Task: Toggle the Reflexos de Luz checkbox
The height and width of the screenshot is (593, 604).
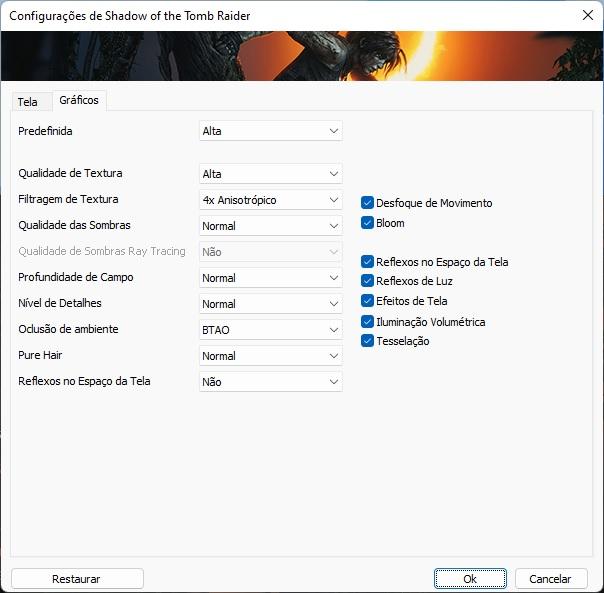Action: tap(368, 281)
